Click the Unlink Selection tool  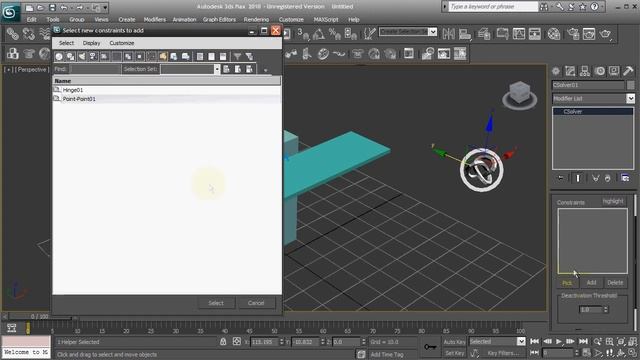(29, 33)
